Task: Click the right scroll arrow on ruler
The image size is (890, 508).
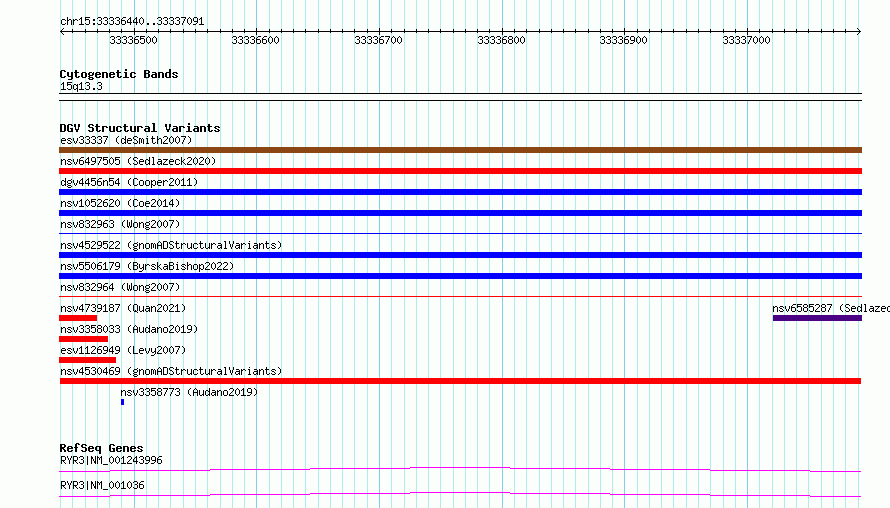Action: pos(859,32)
